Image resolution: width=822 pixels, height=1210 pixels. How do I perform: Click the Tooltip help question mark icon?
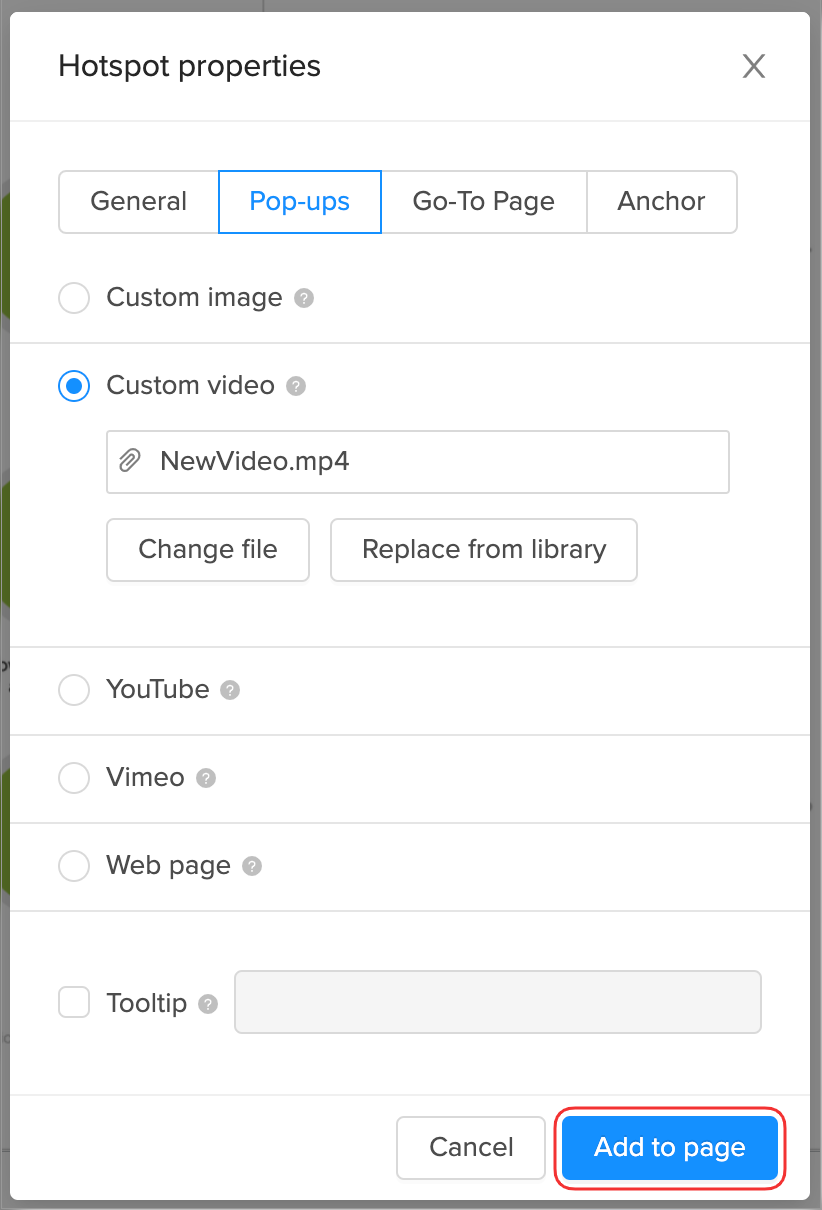[x=208, y=1003]
